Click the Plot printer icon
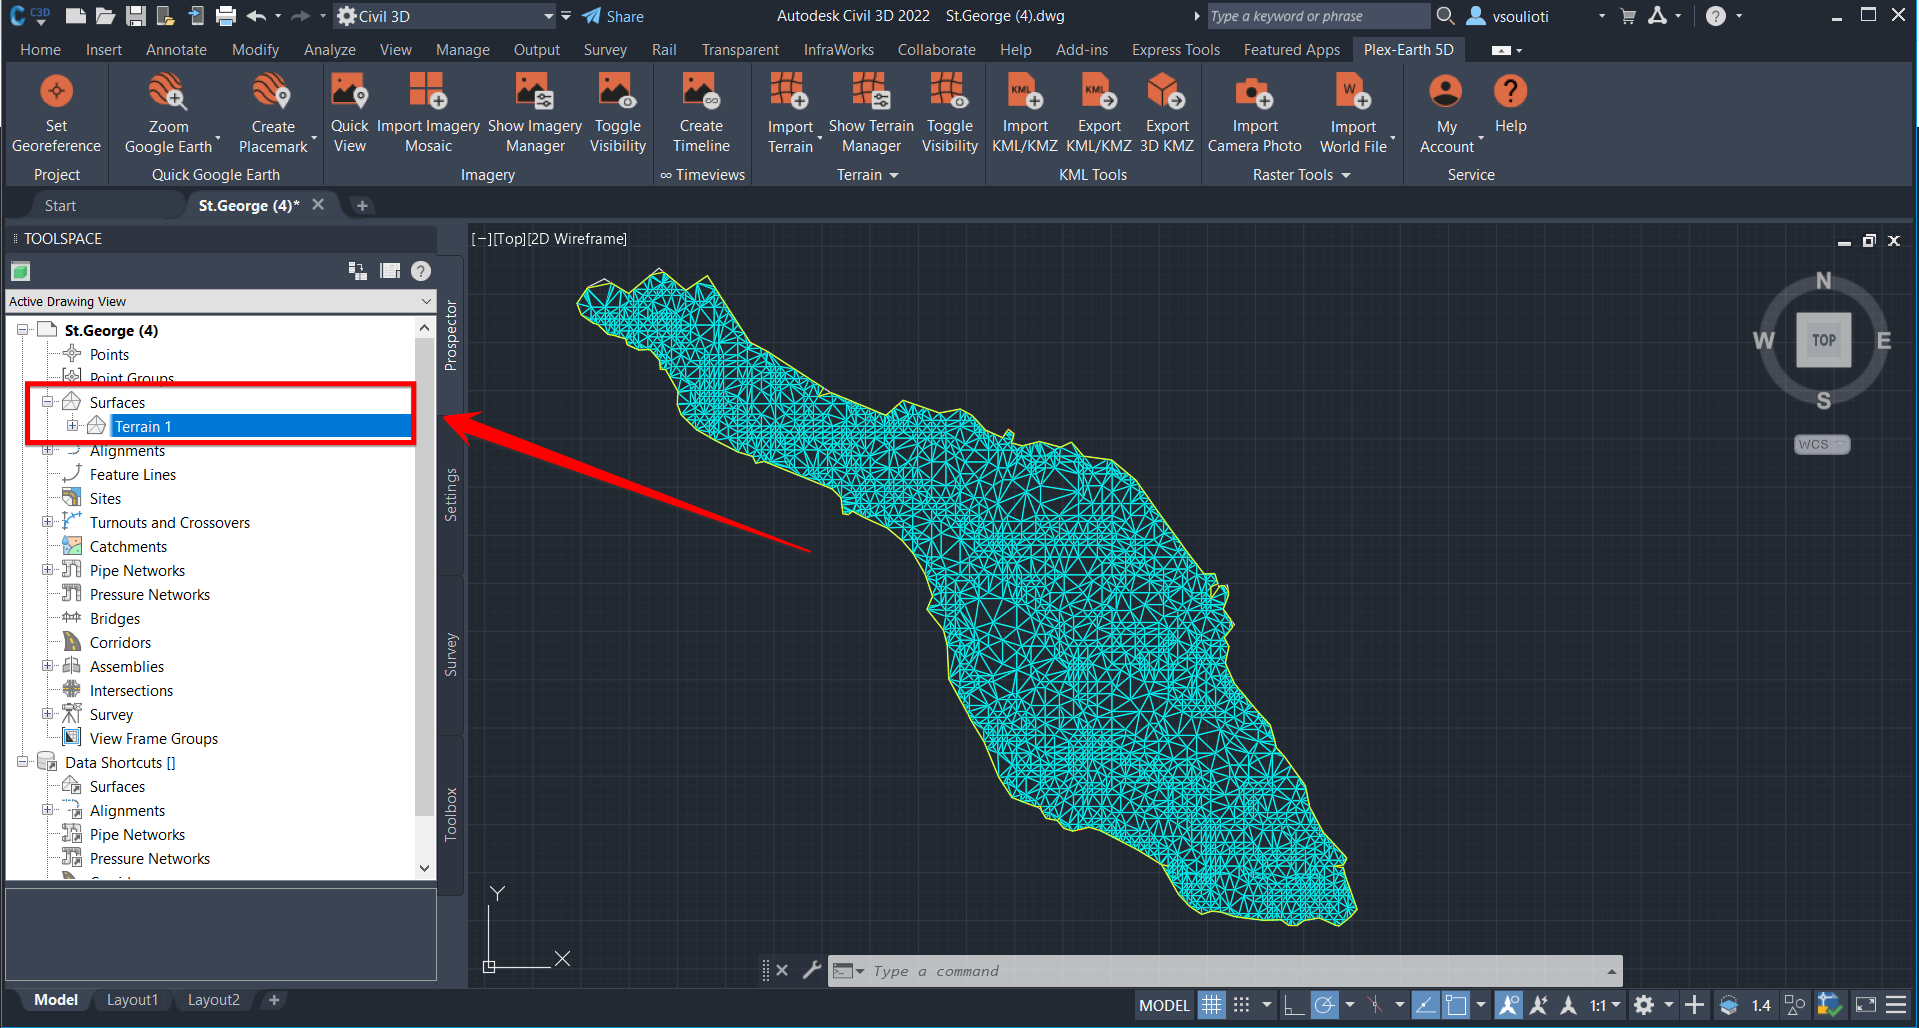The width and height of the screenshot is (1919, 1028). coord(226,16)
